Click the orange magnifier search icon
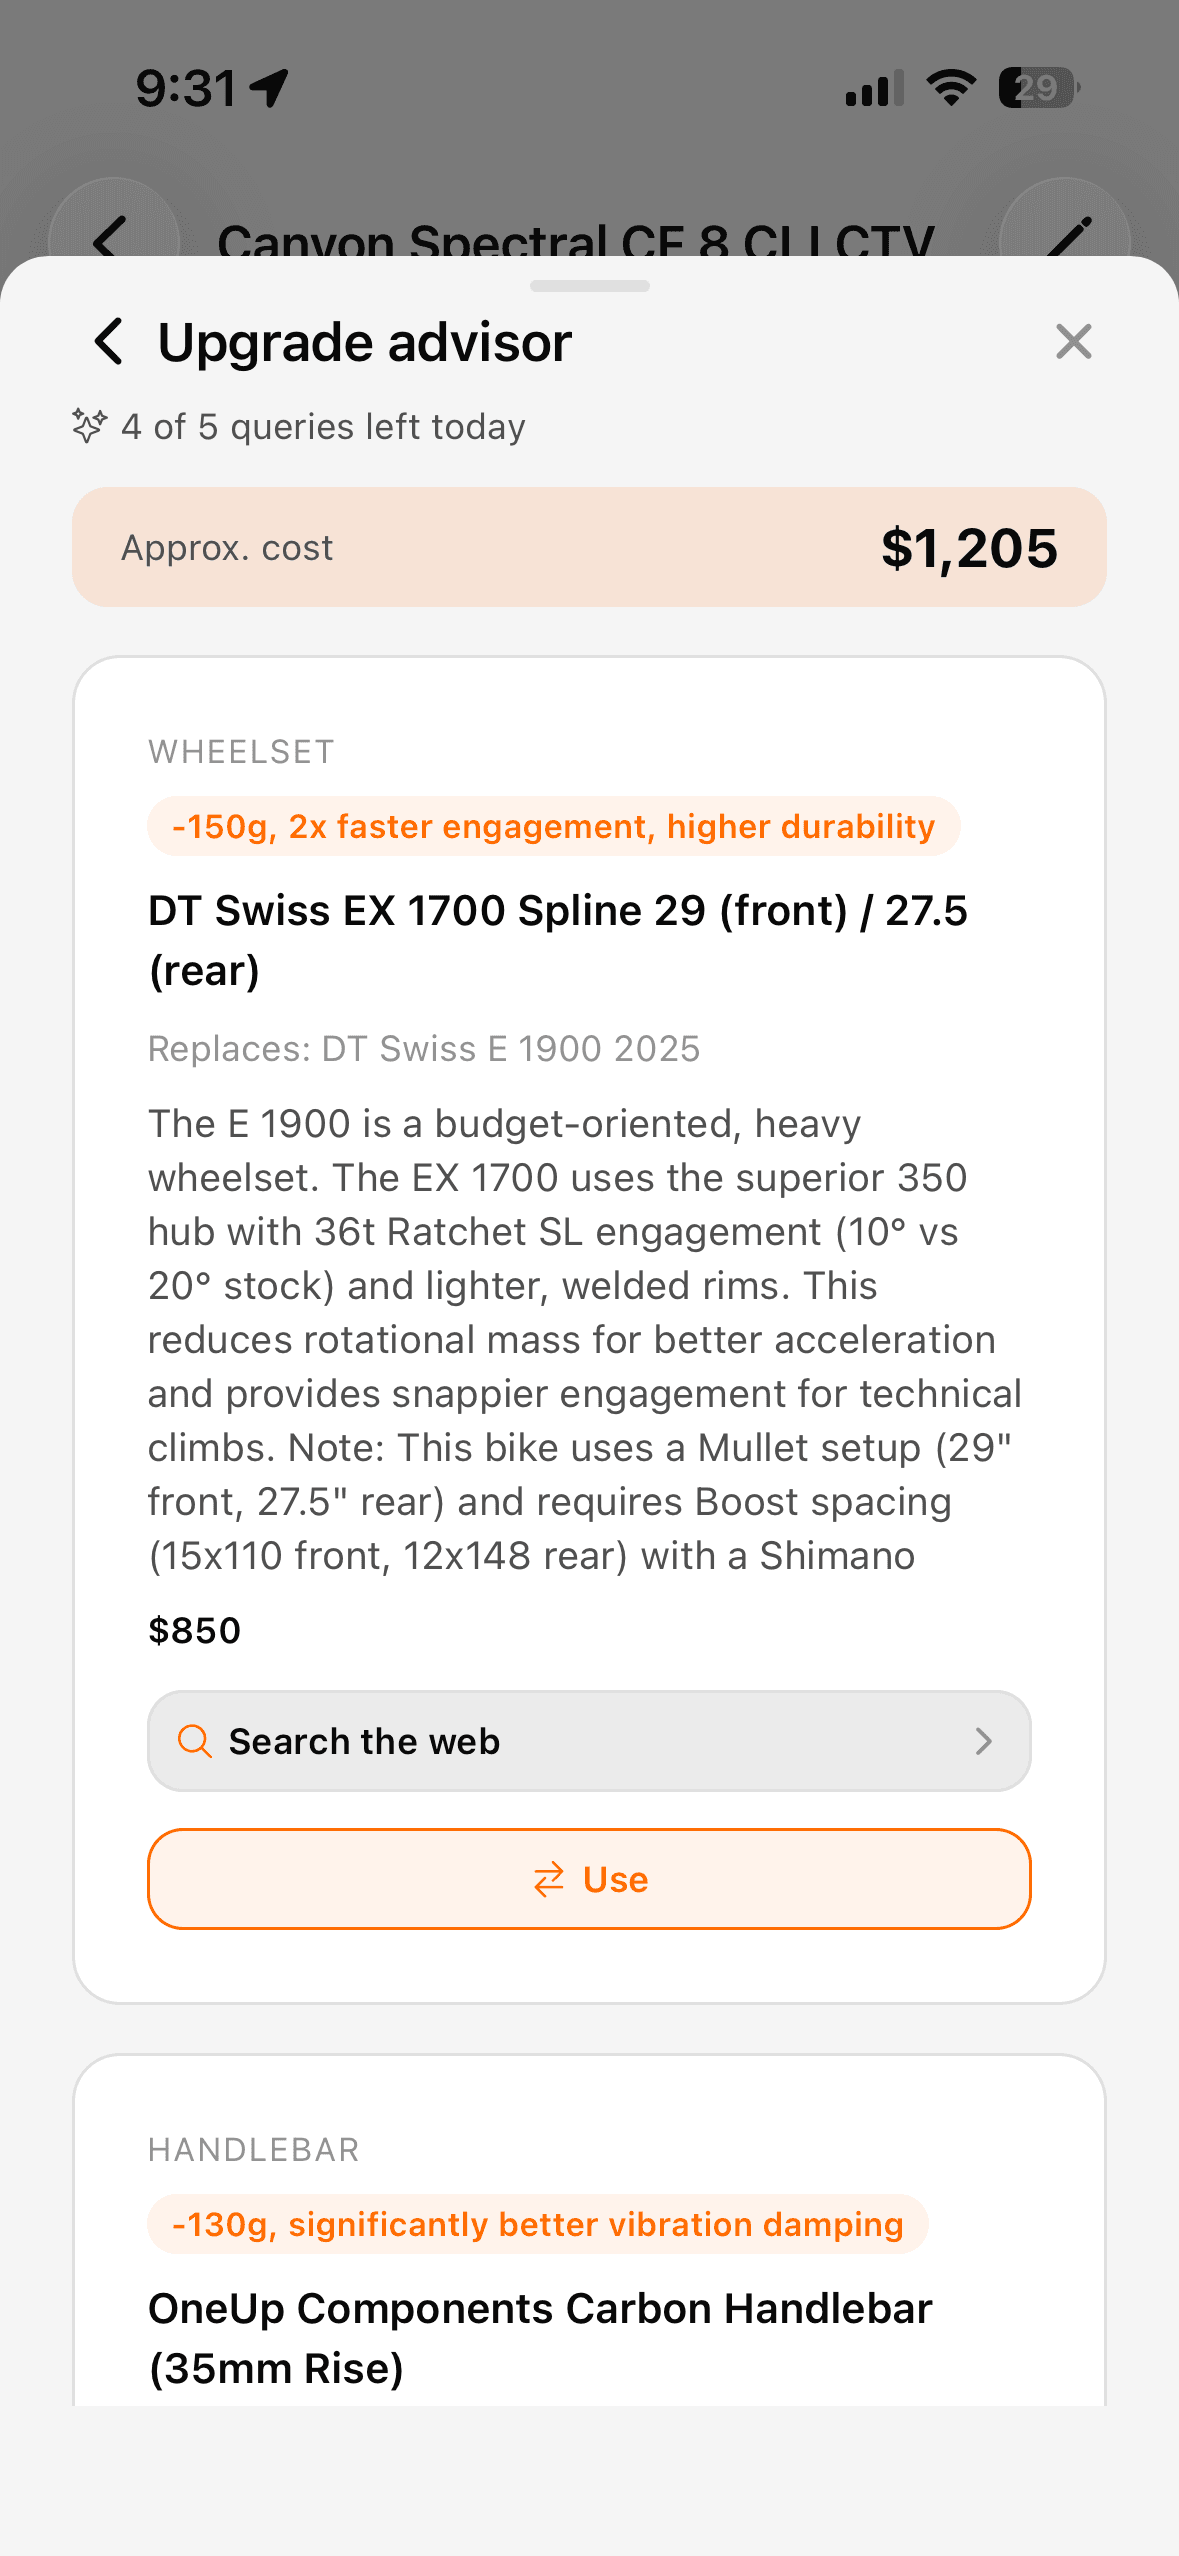 click(194, 1741)
